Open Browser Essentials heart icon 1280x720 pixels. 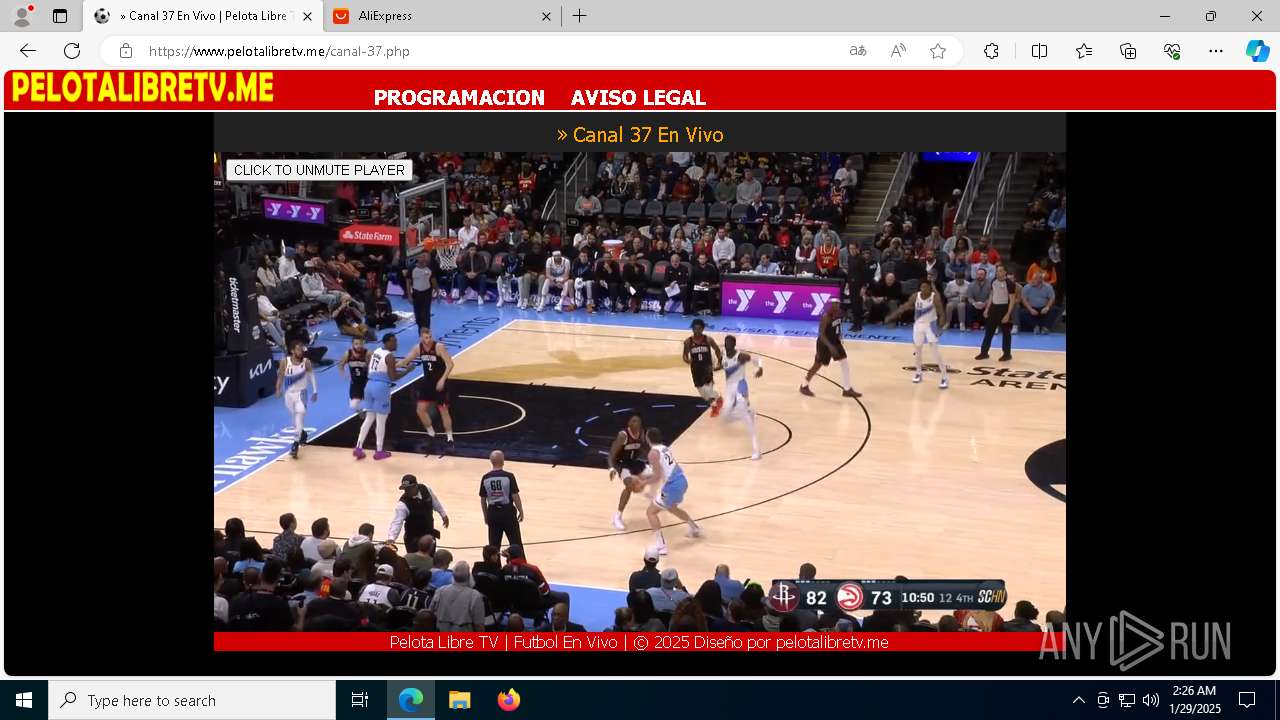pos(1172,51)
